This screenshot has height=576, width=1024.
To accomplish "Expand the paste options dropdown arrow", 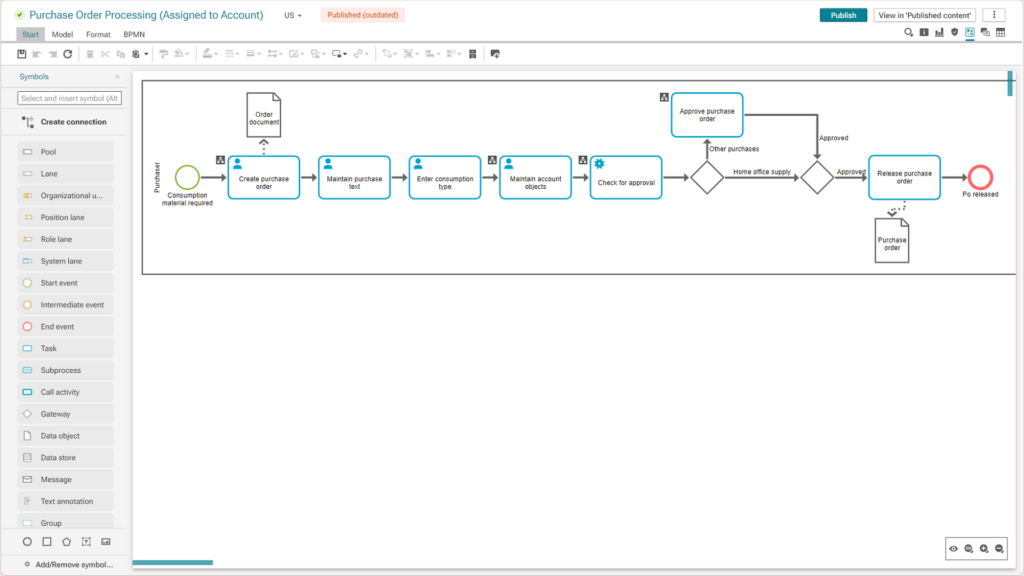I will pyautogui.click(x=146, y=54).
